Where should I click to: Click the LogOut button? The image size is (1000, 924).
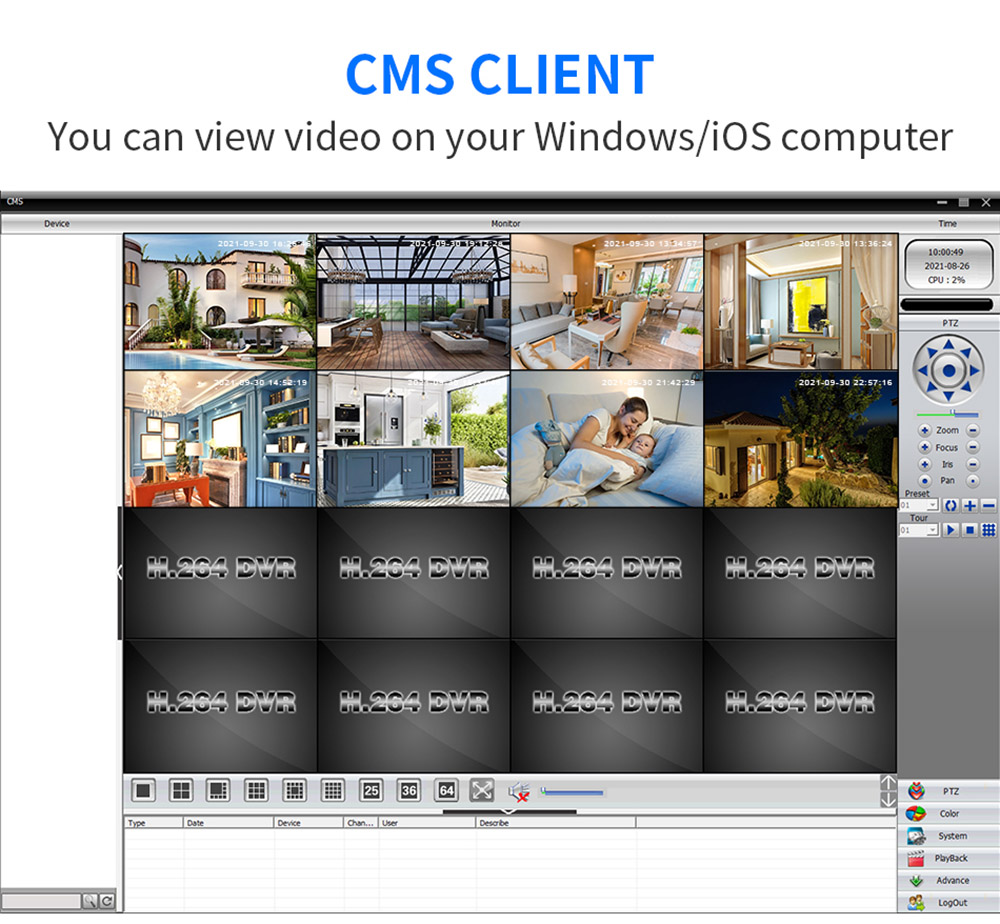pyautogui.click(x=949, y=903)
